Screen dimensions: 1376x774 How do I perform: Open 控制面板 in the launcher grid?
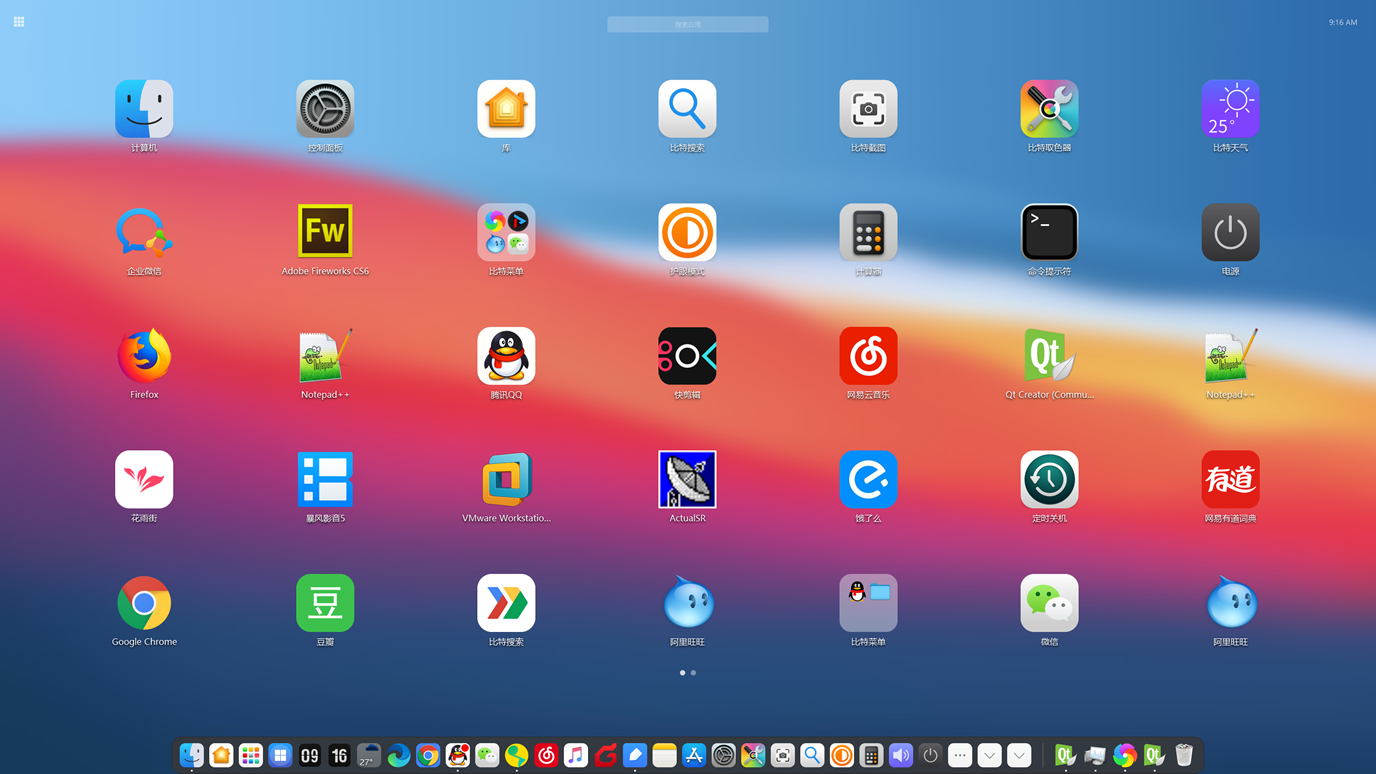click(325, 109)
